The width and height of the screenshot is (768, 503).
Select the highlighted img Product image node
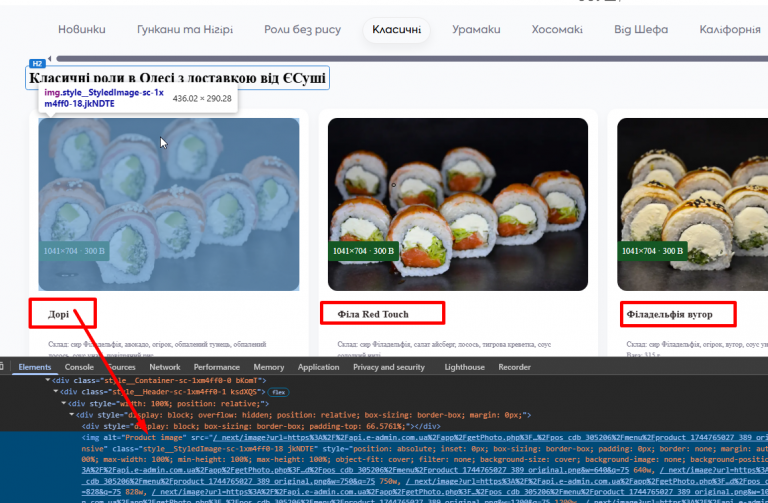click(384, 467)
